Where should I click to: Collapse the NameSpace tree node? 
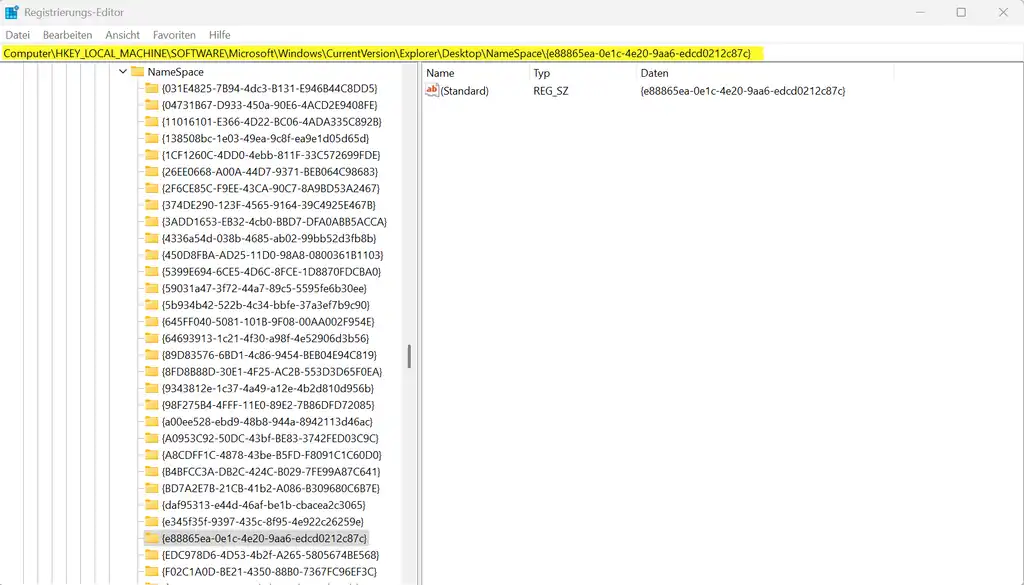click(123, 72)
